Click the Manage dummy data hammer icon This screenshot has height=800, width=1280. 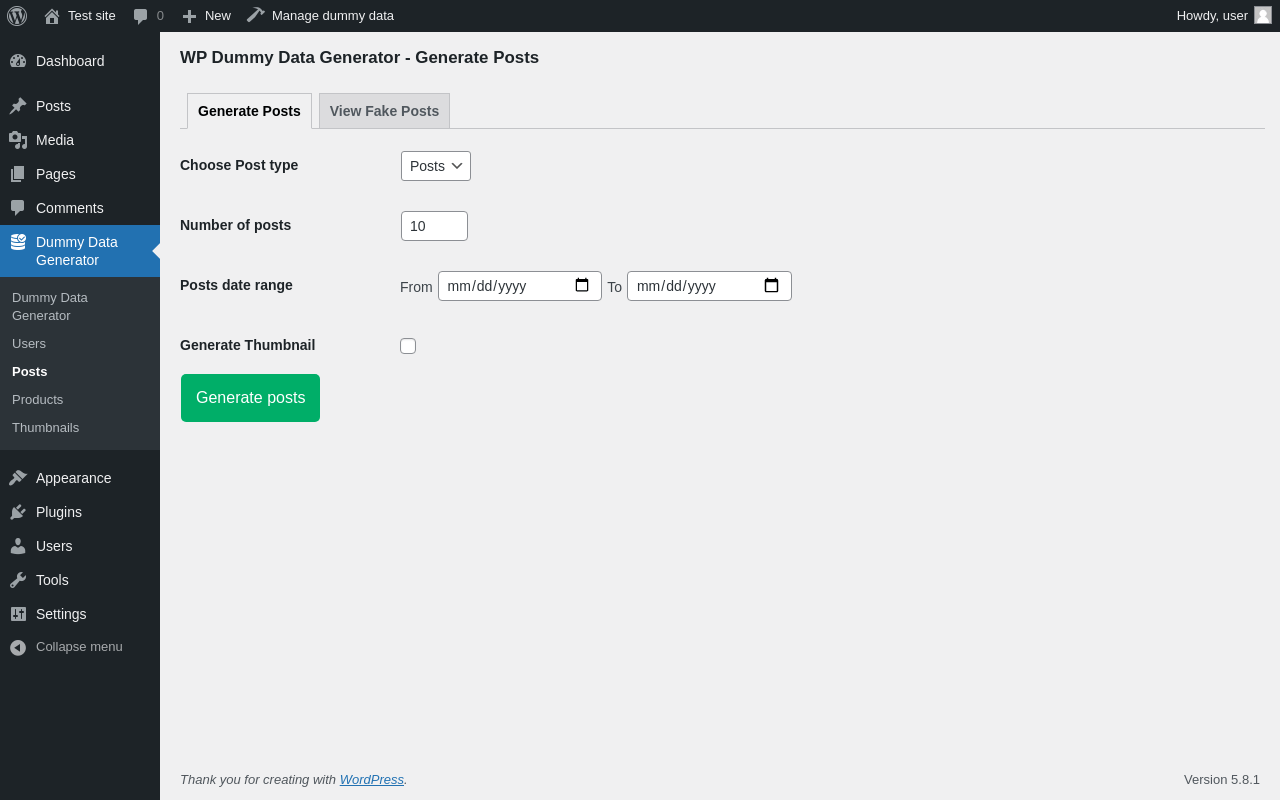(x=256, y=15)
